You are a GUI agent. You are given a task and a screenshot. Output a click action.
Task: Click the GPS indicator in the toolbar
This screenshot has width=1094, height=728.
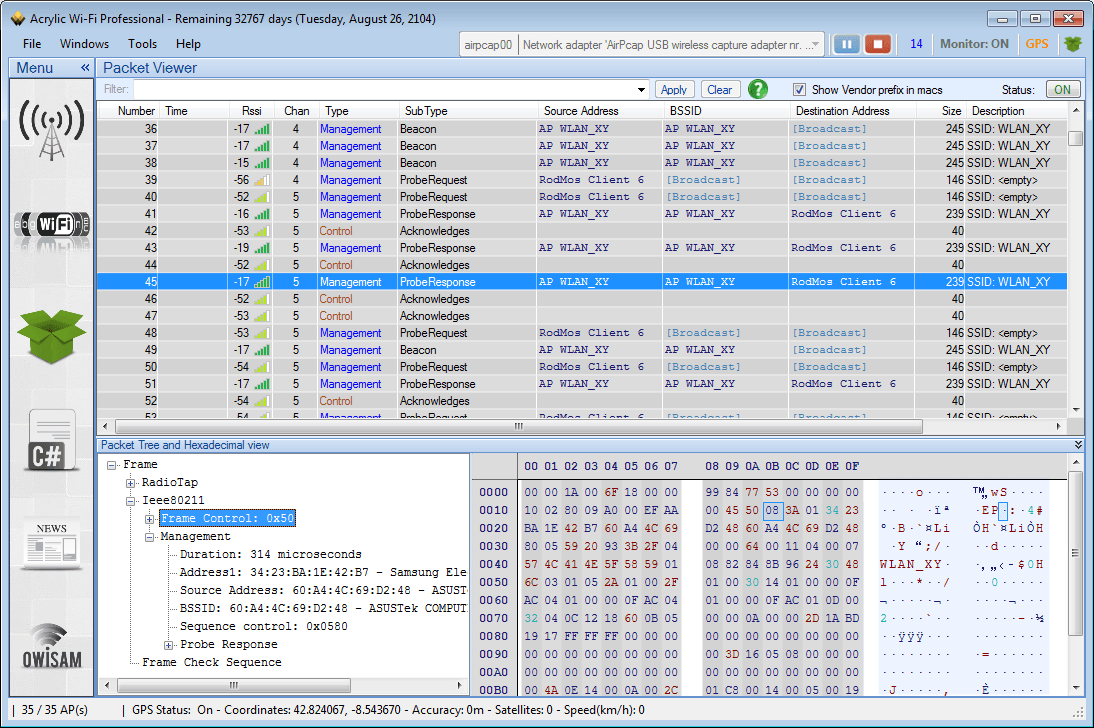pos(1037,44)
